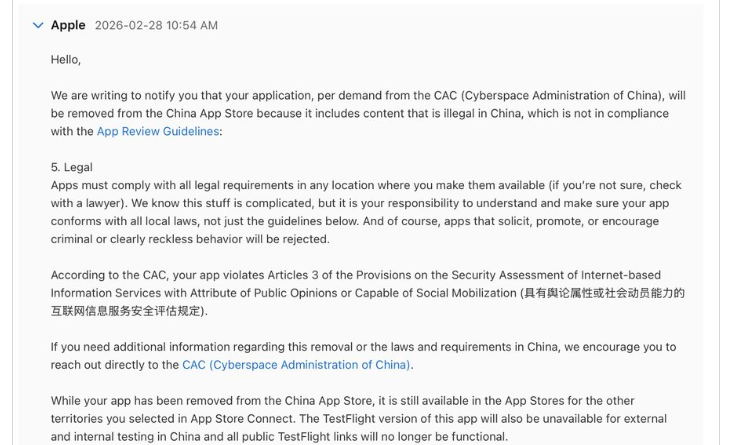Click the "Hello," greeting line
Screen dimensions: 731x445
tap(66, 60)
